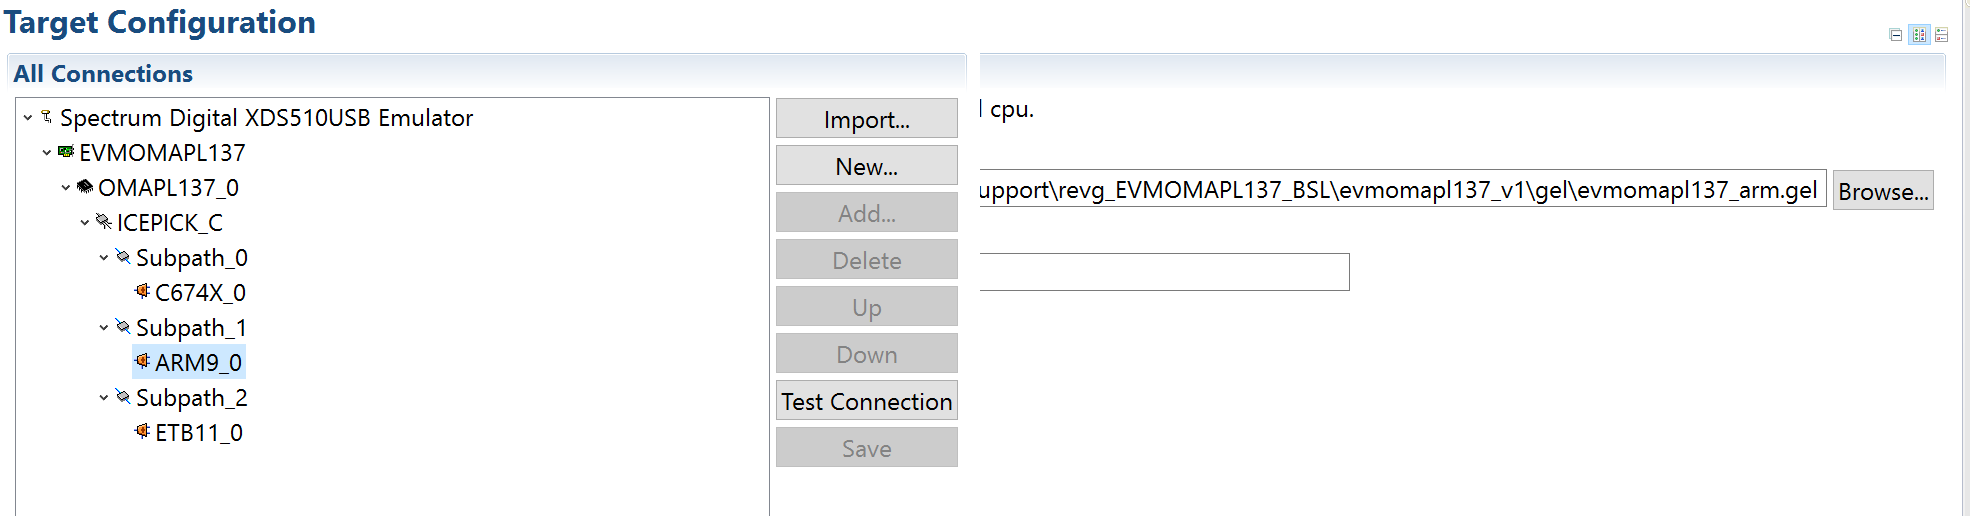The width and height of the screenshot is (1970, 516).
Task: Collapse the Spectrum Digital XDS510USB Emulator node
Action: pyautogui.click(x=28, y=118)
